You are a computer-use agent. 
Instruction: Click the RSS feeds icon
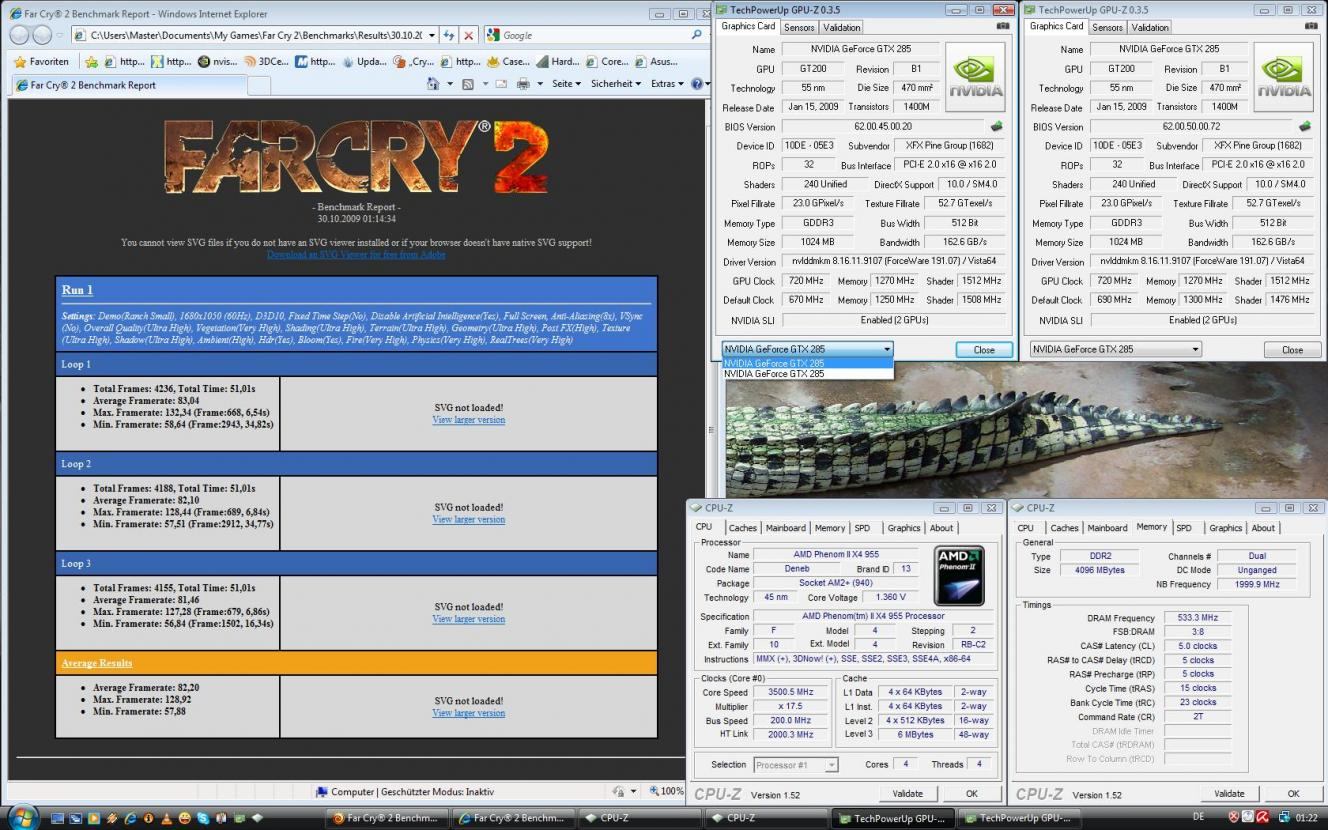[467, 84]
